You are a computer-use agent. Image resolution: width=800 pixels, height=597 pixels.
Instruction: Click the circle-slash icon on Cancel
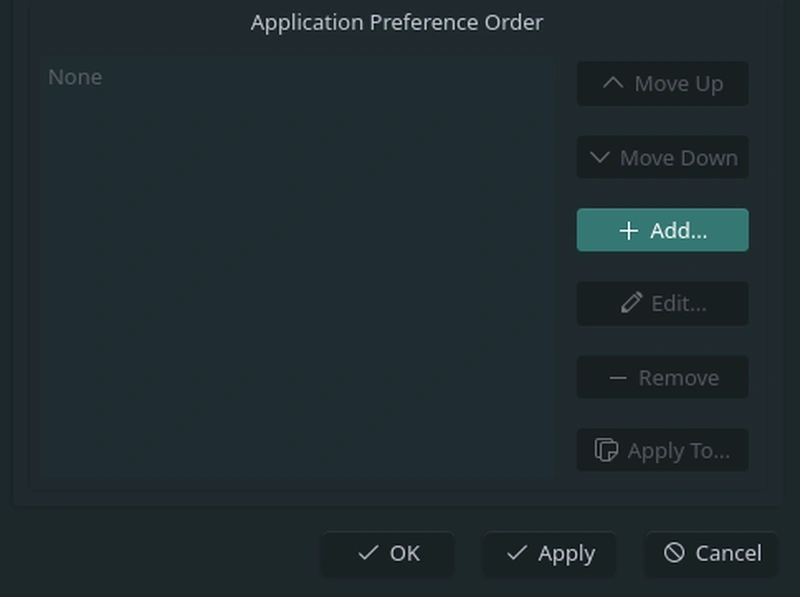tap(674, 553)
